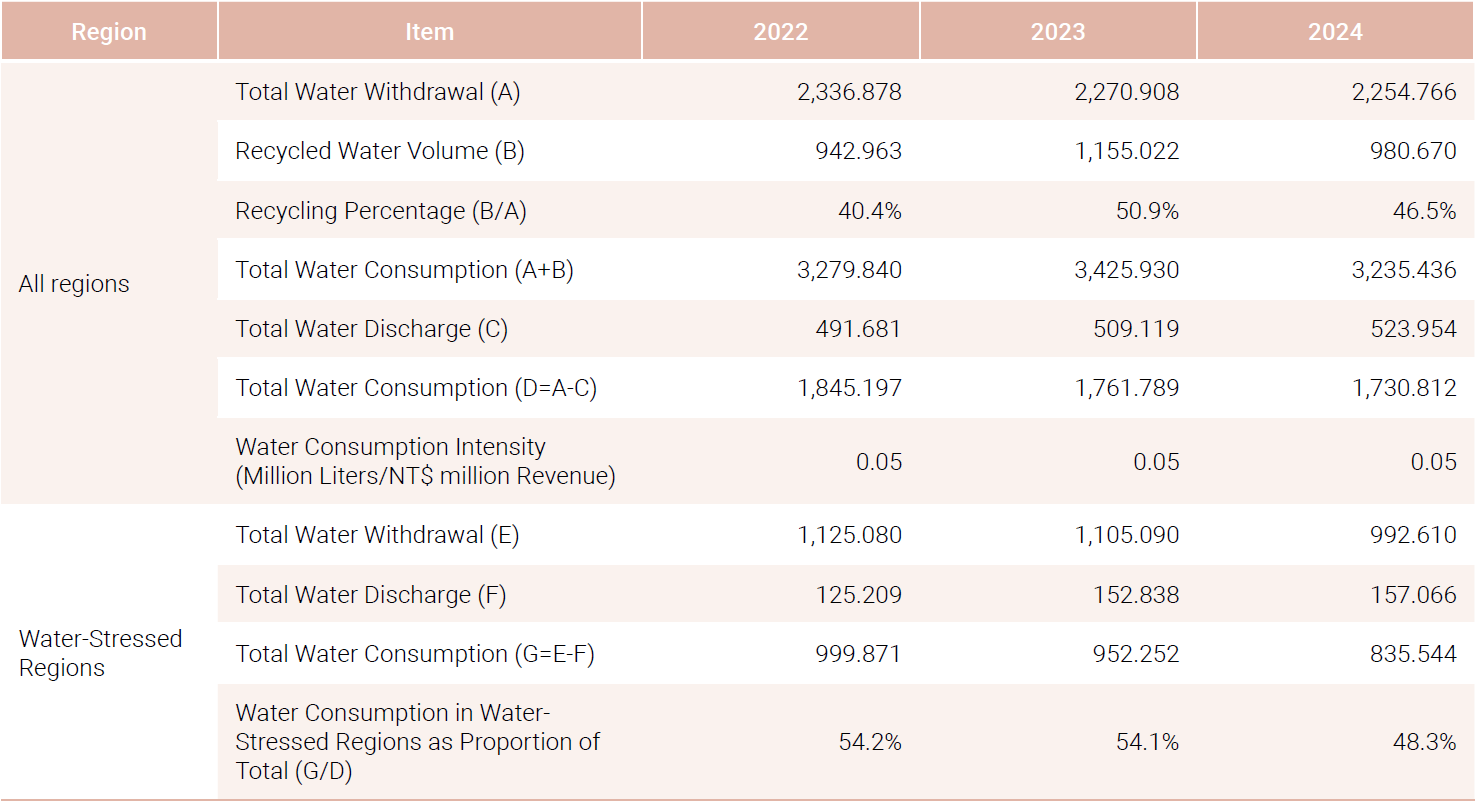Select the Total Water Withdrawal (A) label
This screenshot has width=1477, height=804.
point(377,92)
